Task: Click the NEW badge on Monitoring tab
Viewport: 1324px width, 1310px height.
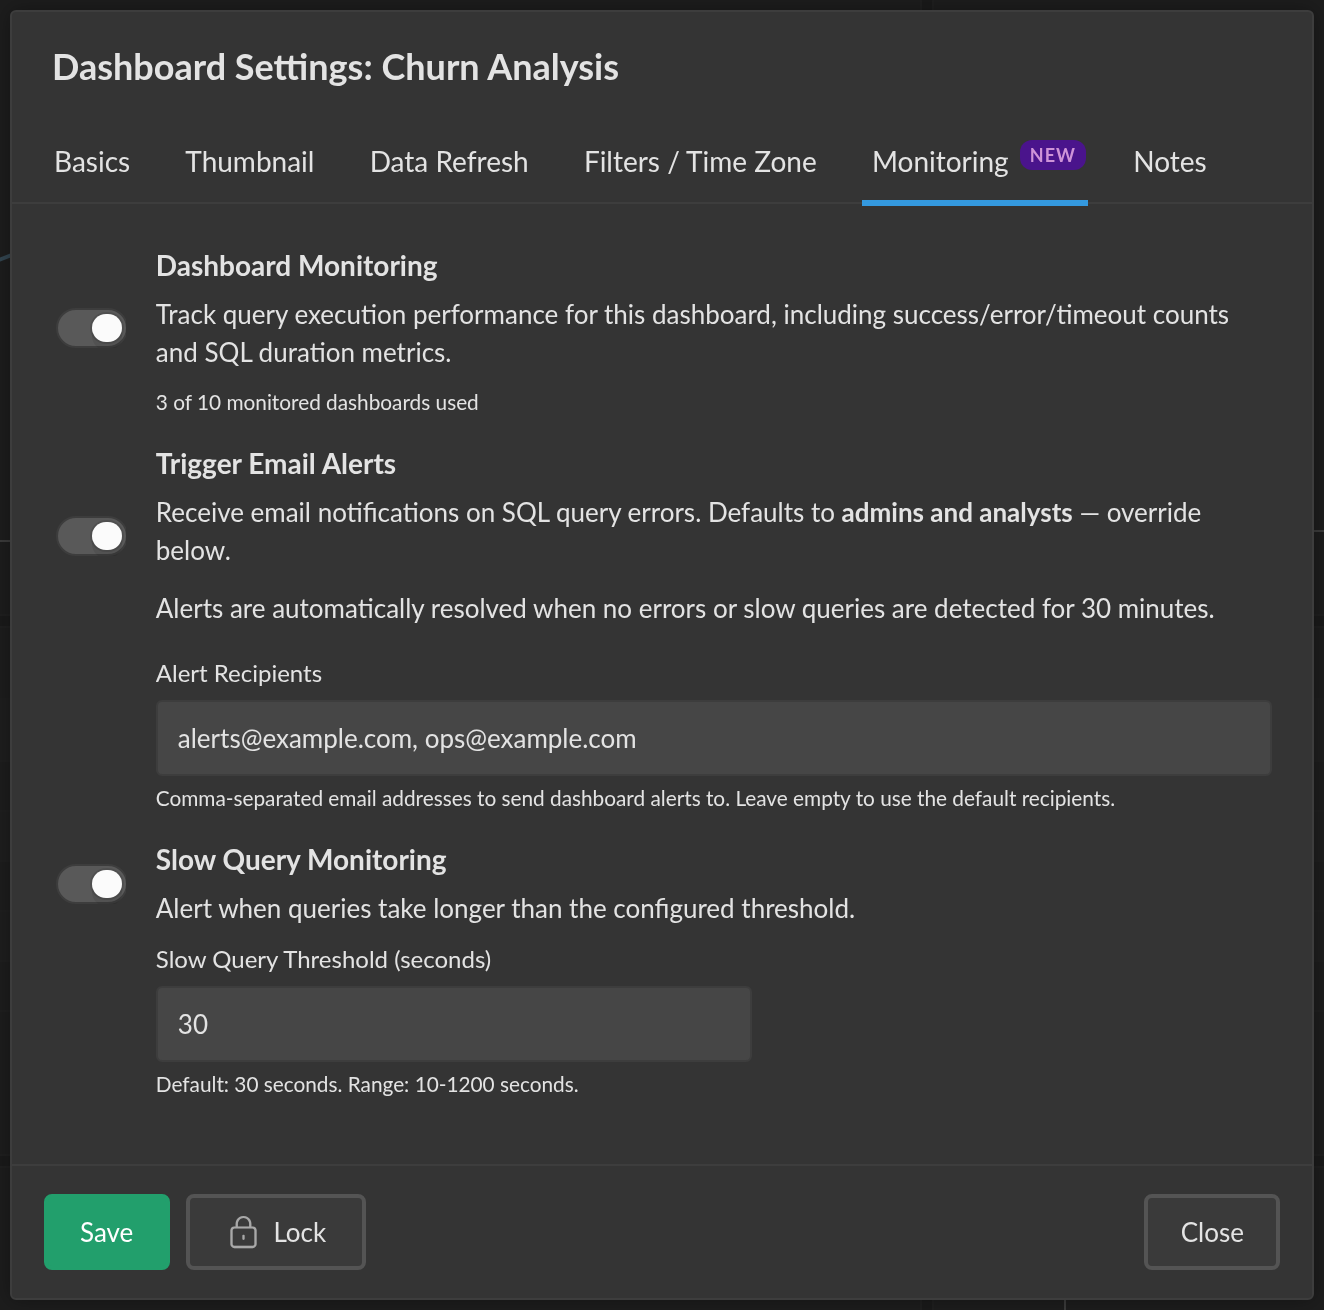Action: (1052, 155)
